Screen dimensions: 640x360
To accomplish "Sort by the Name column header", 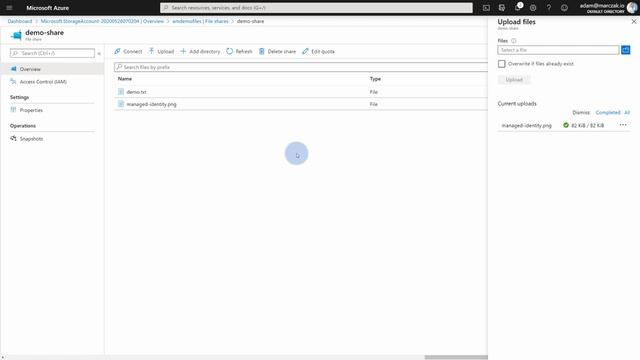I will tap(125, 79).
